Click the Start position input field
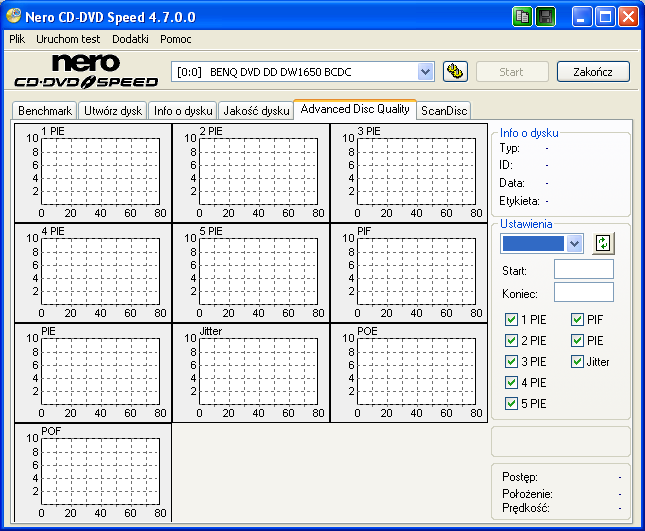 coord(584,269)
